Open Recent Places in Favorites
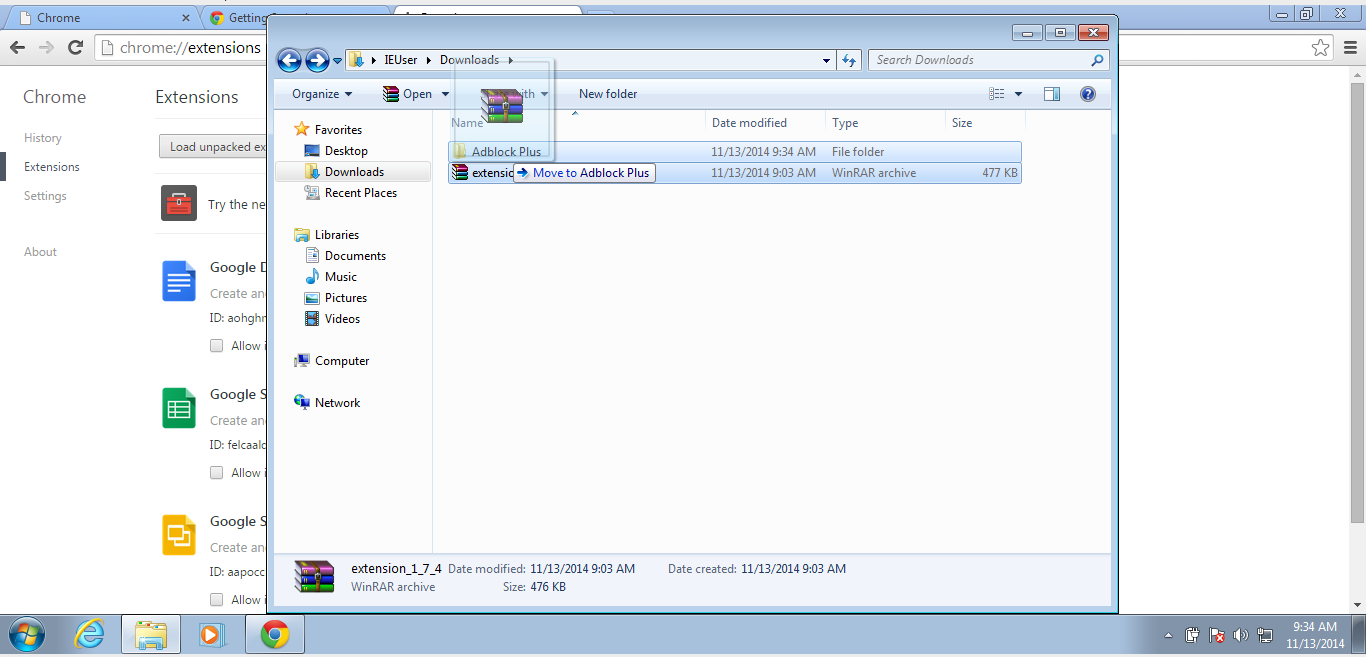Image resolution: width=1366 pixels, height=657 pixels. point(350,193)
